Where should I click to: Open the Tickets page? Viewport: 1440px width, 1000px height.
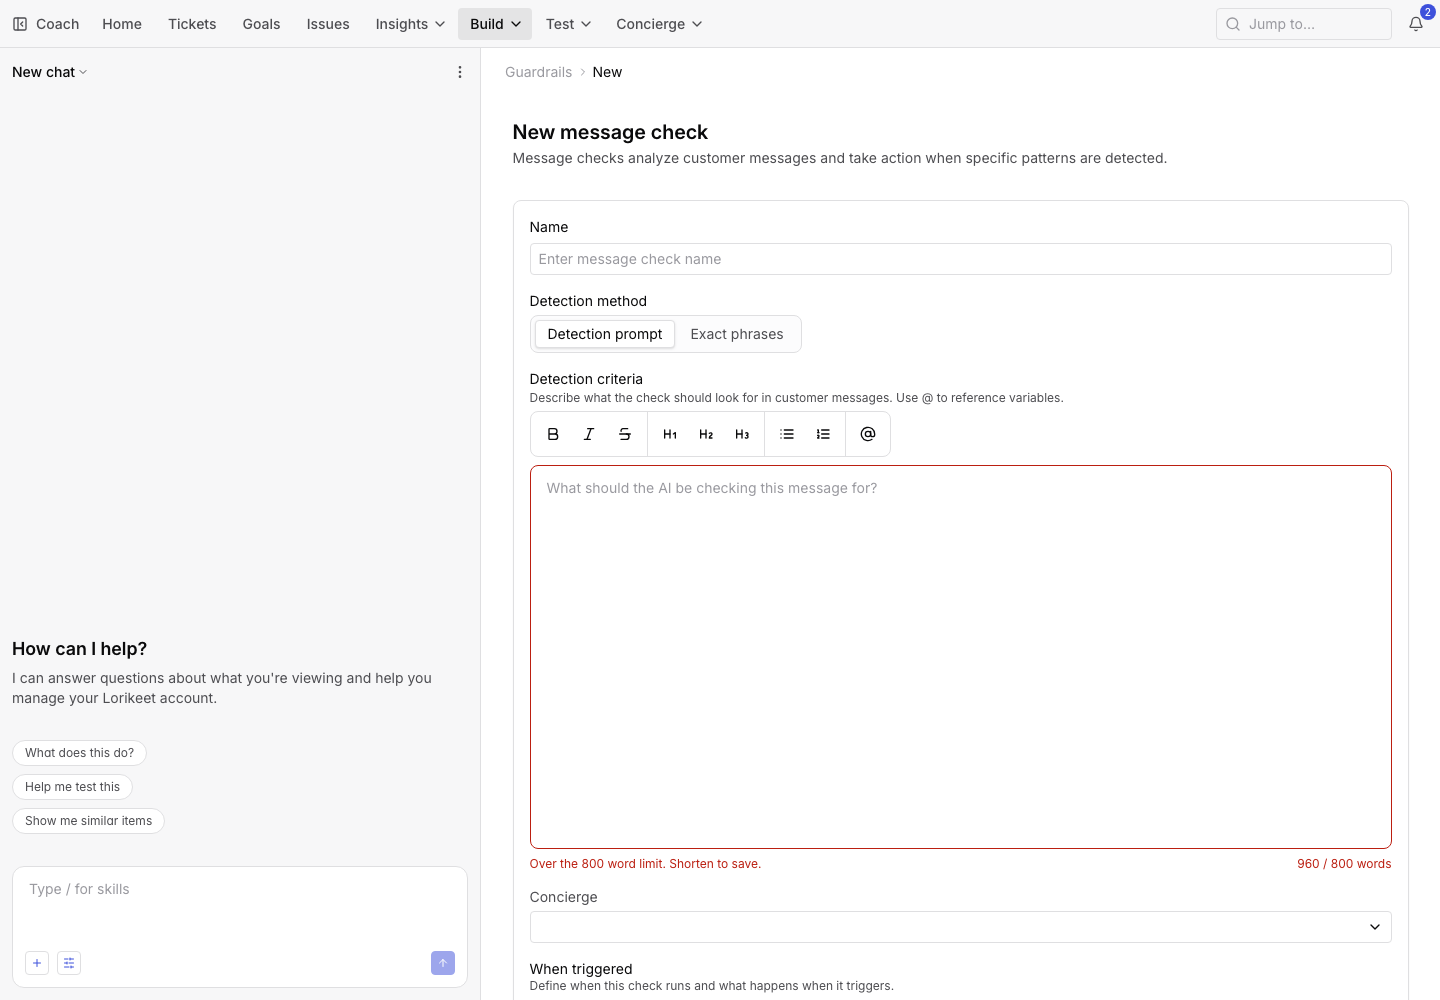[x=192, y=24]
